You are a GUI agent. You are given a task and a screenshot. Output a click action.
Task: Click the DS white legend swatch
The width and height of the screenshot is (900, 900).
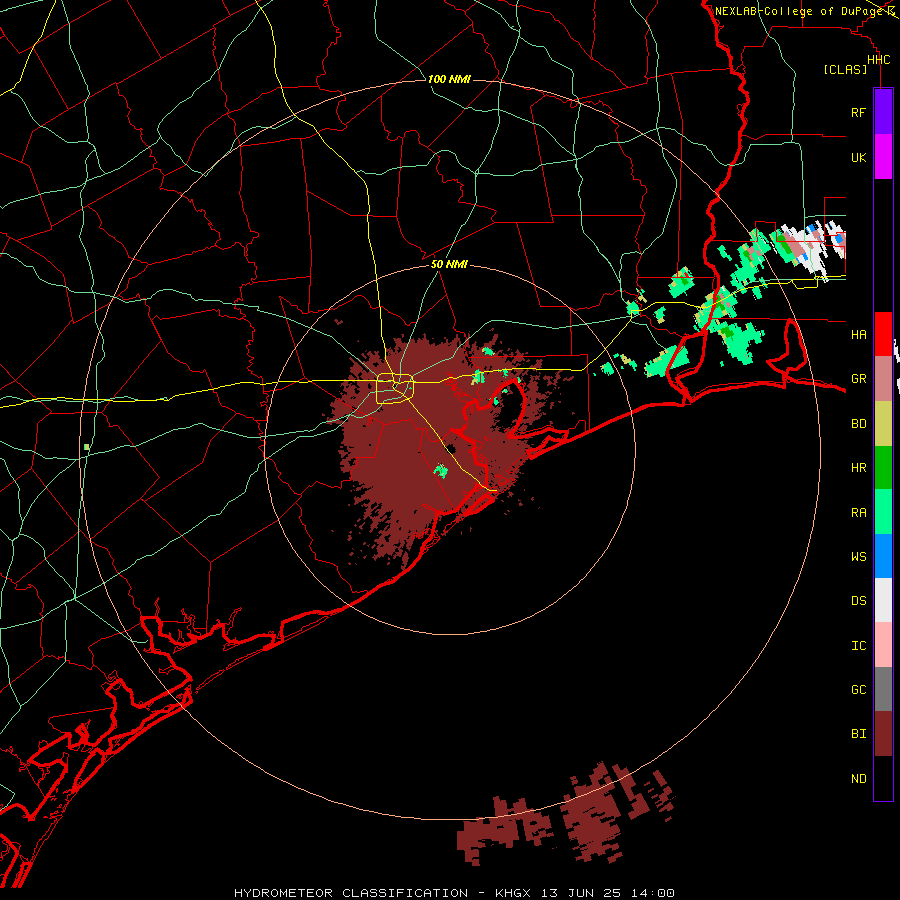click(883, 600)
